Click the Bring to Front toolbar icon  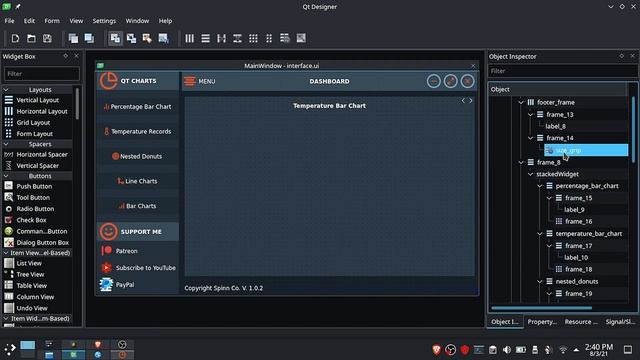(x=89, y=38)
